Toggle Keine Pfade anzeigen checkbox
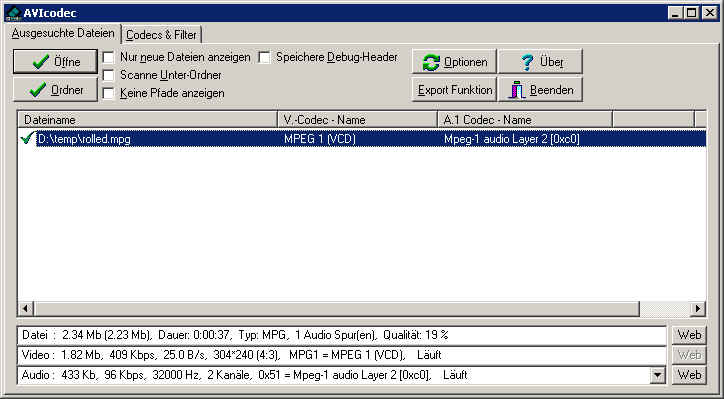Image resolution: width=724 pixels, height=399 pixels. (108, 93)
